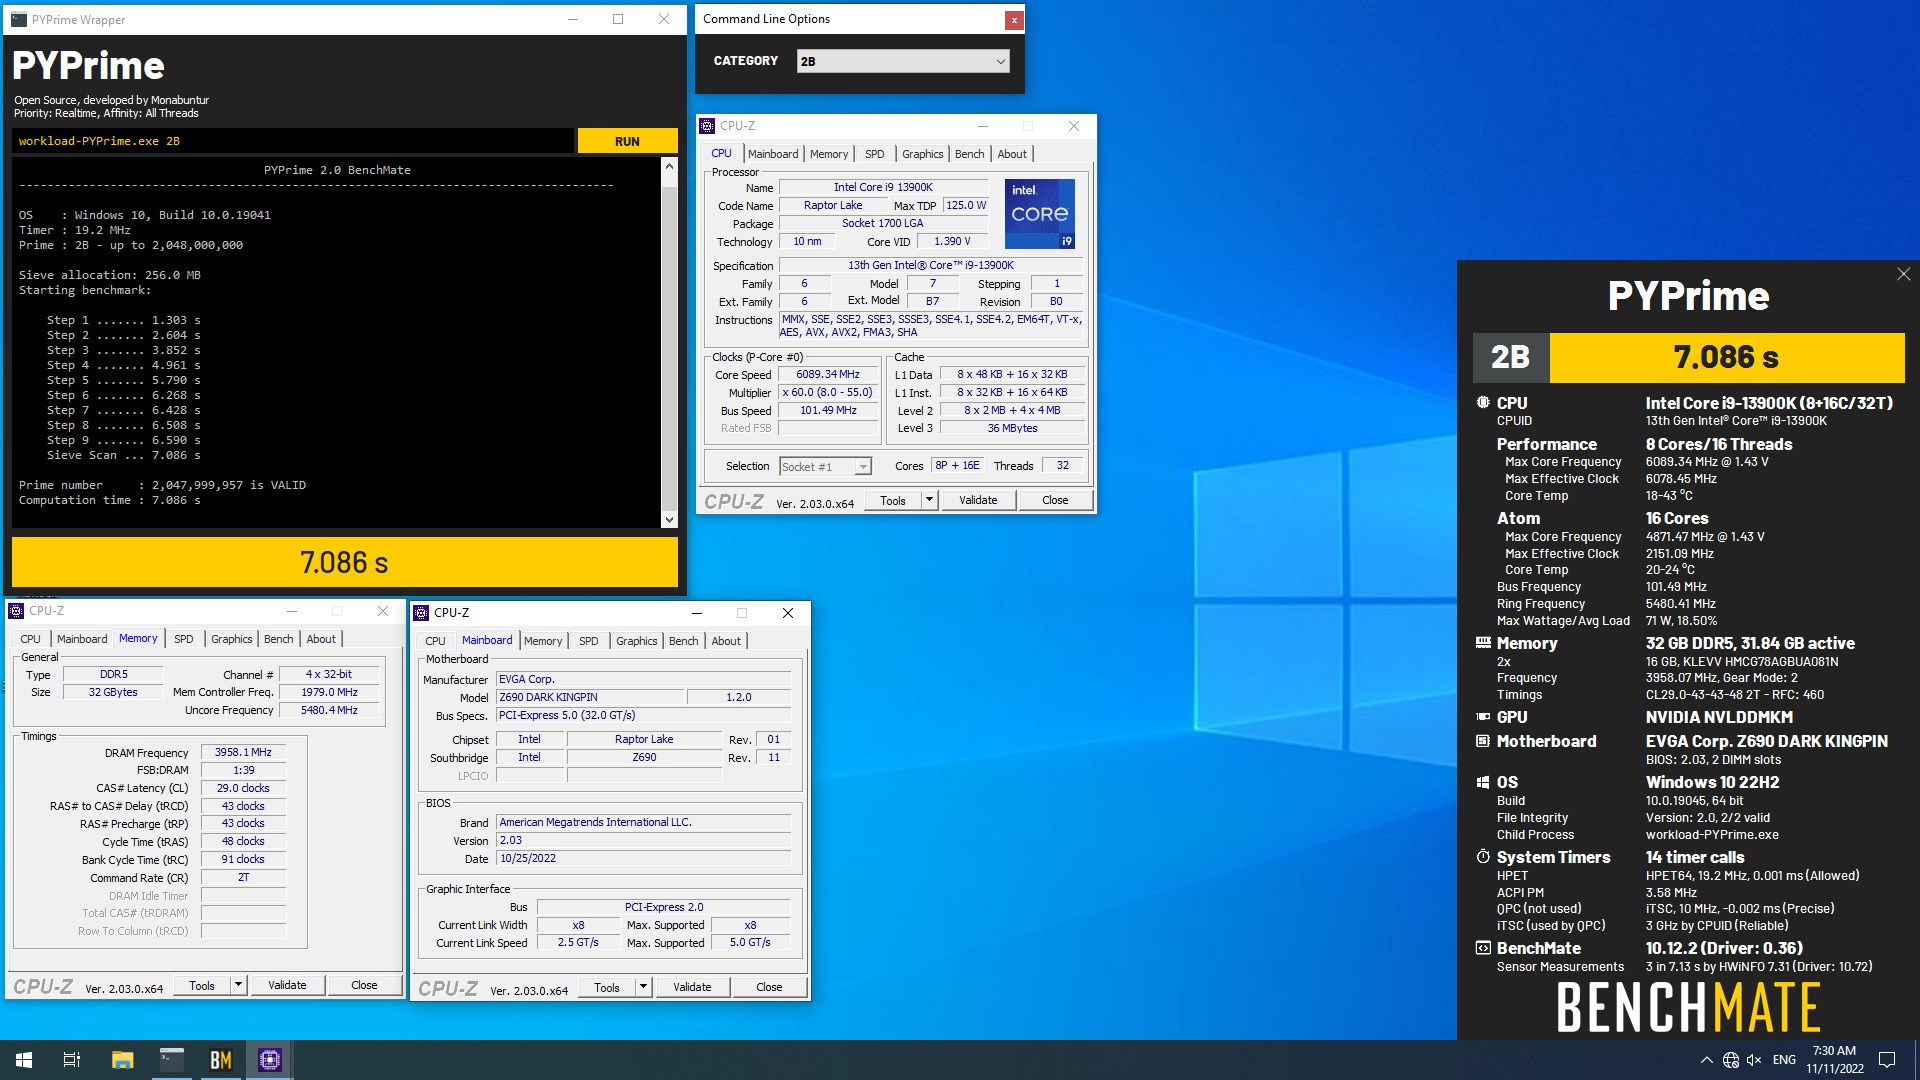
Task: Click PYPrime Wrapper title bar icon
Action: [19, 19]
